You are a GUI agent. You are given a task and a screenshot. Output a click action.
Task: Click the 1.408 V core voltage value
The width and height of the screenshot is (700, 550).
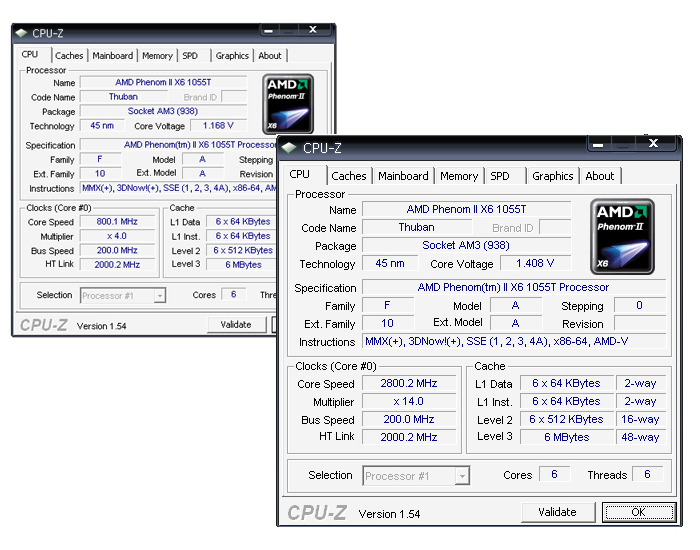point(535,263)
